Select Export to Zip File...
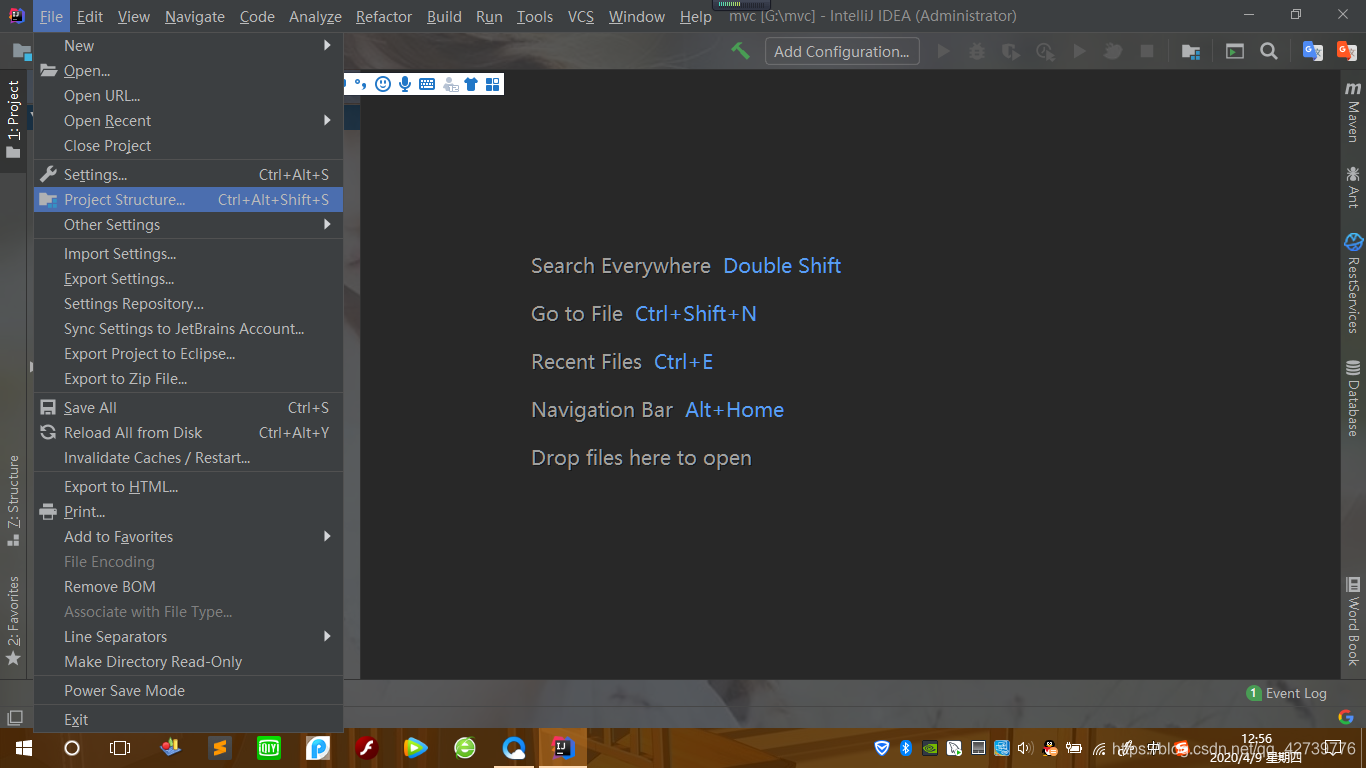 click(188, 378)
